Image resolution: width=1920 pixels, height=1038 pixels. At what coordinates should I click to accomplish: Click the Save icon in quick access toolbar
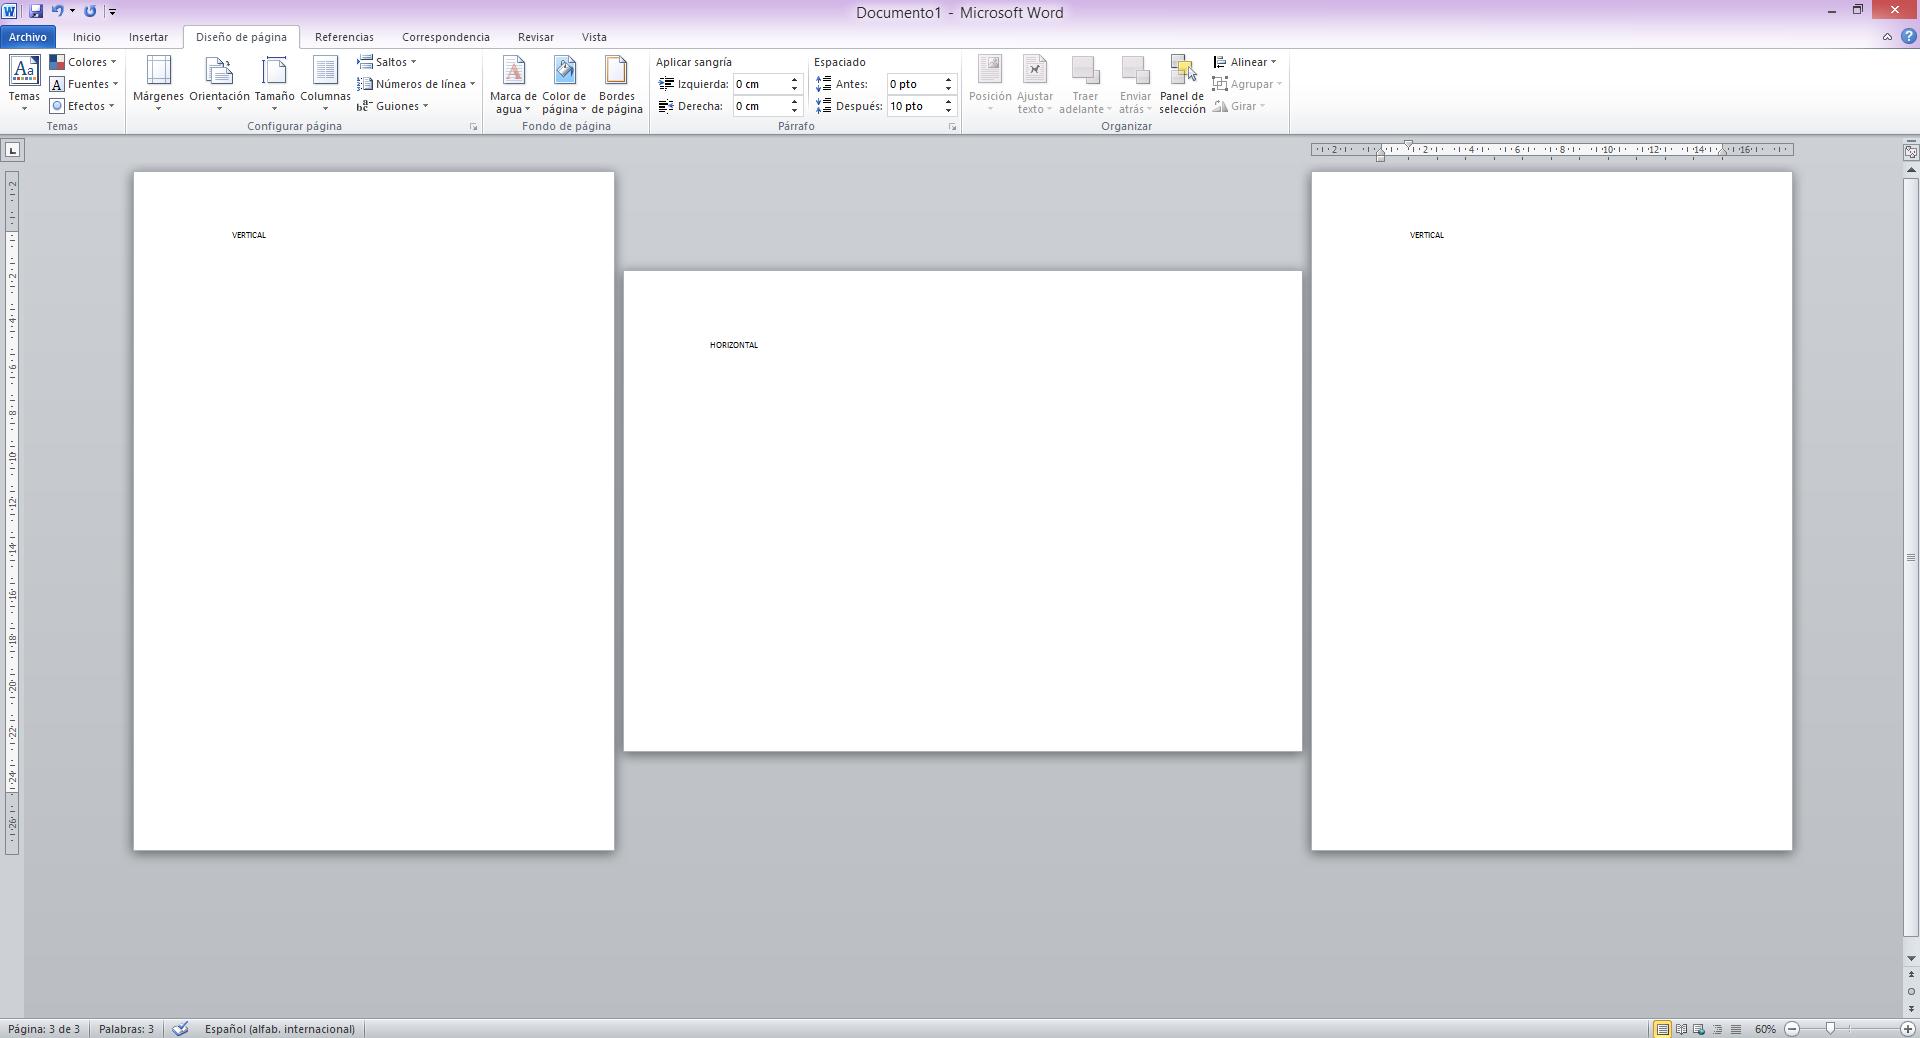coord(36,11)
